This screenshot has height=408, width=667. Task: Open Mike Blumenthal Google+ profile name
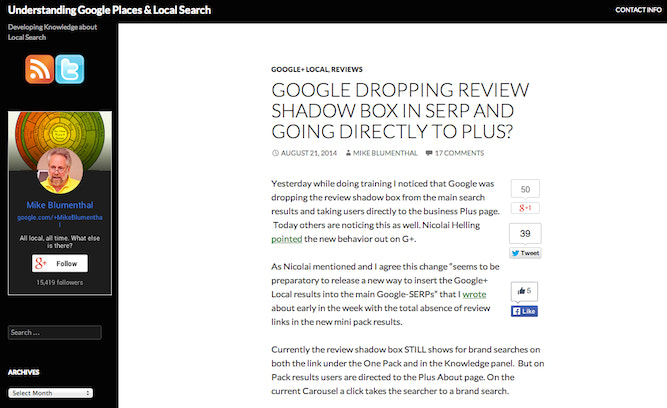pos(60,205)
